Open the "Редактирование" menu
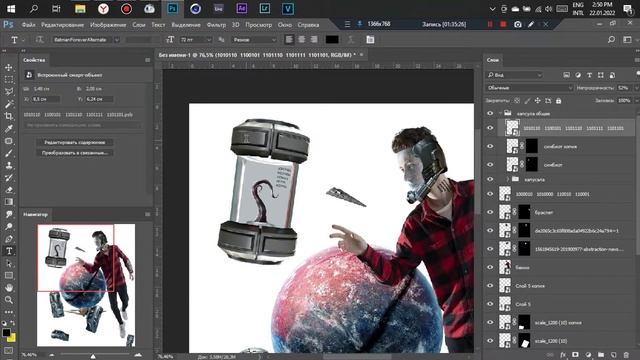 [62, 25]
